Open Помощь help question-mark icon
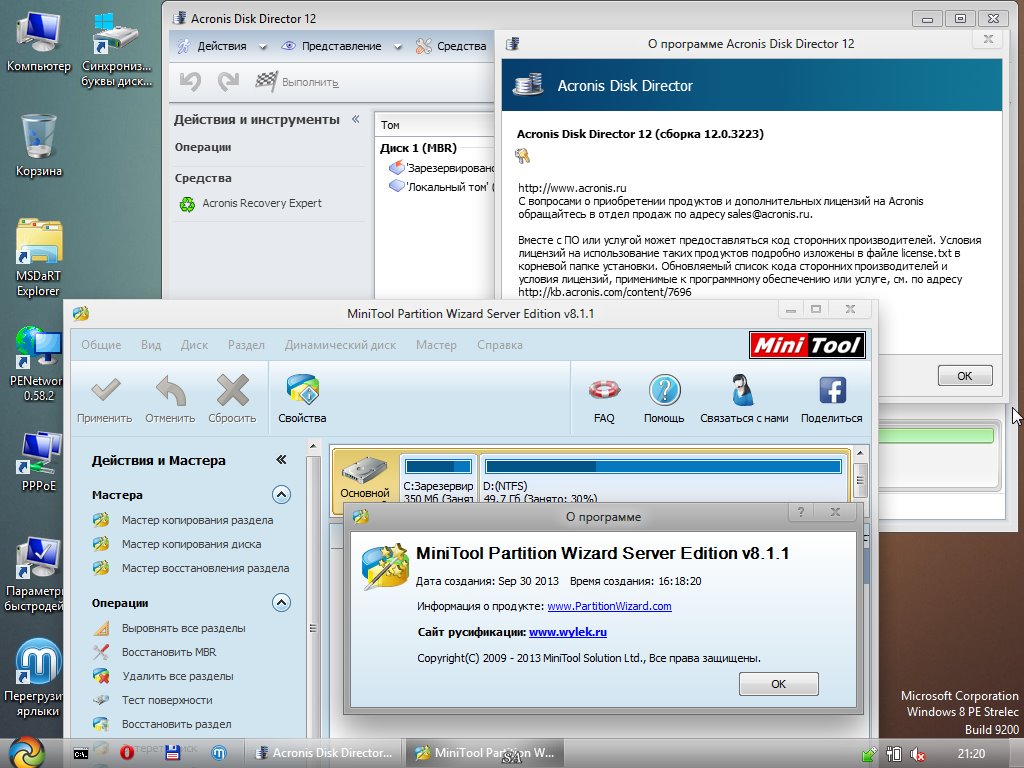The width and height of the screenshot is (1024, 768). (664, 400)
